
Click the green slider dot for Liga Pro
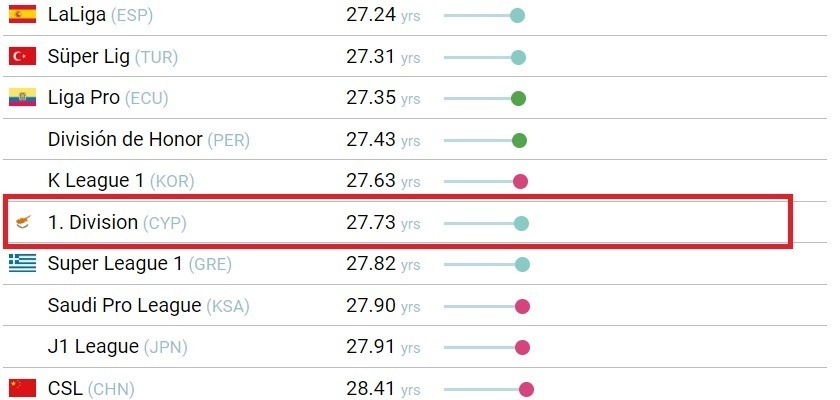tap(518, 99)
